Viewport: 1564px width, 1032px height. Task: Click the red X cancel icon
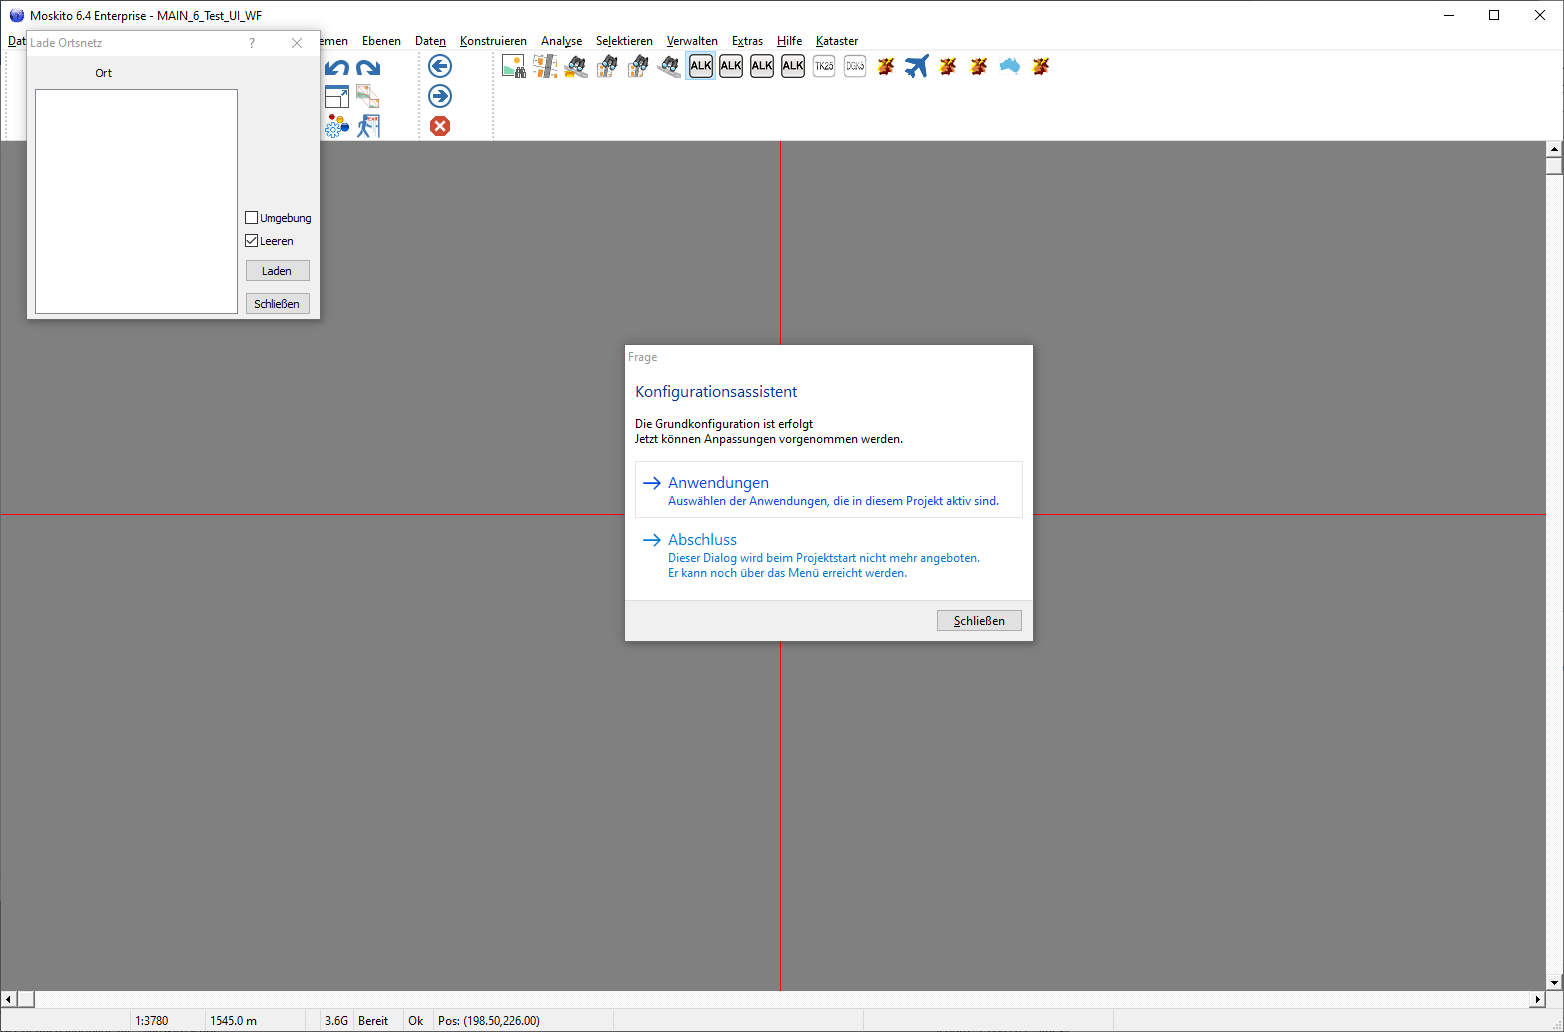(440, 126)
